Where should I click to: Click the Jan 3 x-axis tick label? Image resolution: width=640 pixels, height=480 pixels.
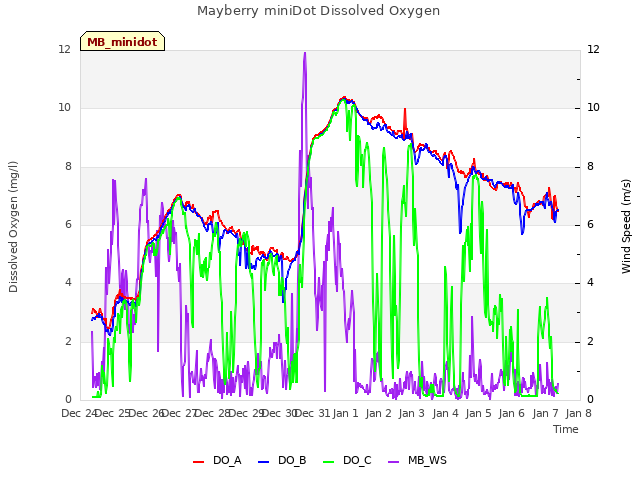[411, 413]
